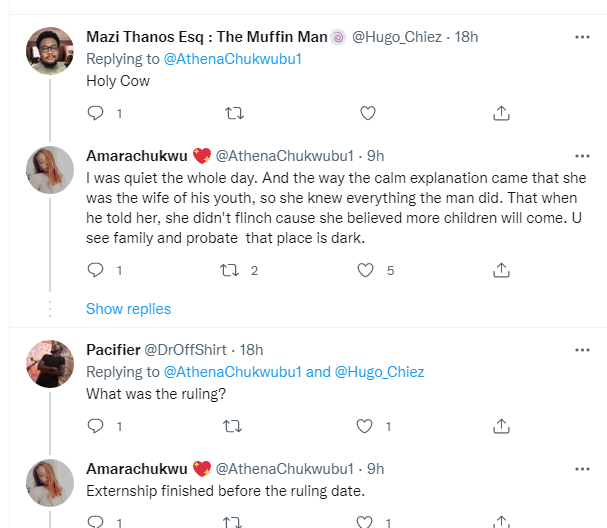Retweet the "Holy Cow" tweet
Viewport: 607px width, 528px height.
coord(234,114)
